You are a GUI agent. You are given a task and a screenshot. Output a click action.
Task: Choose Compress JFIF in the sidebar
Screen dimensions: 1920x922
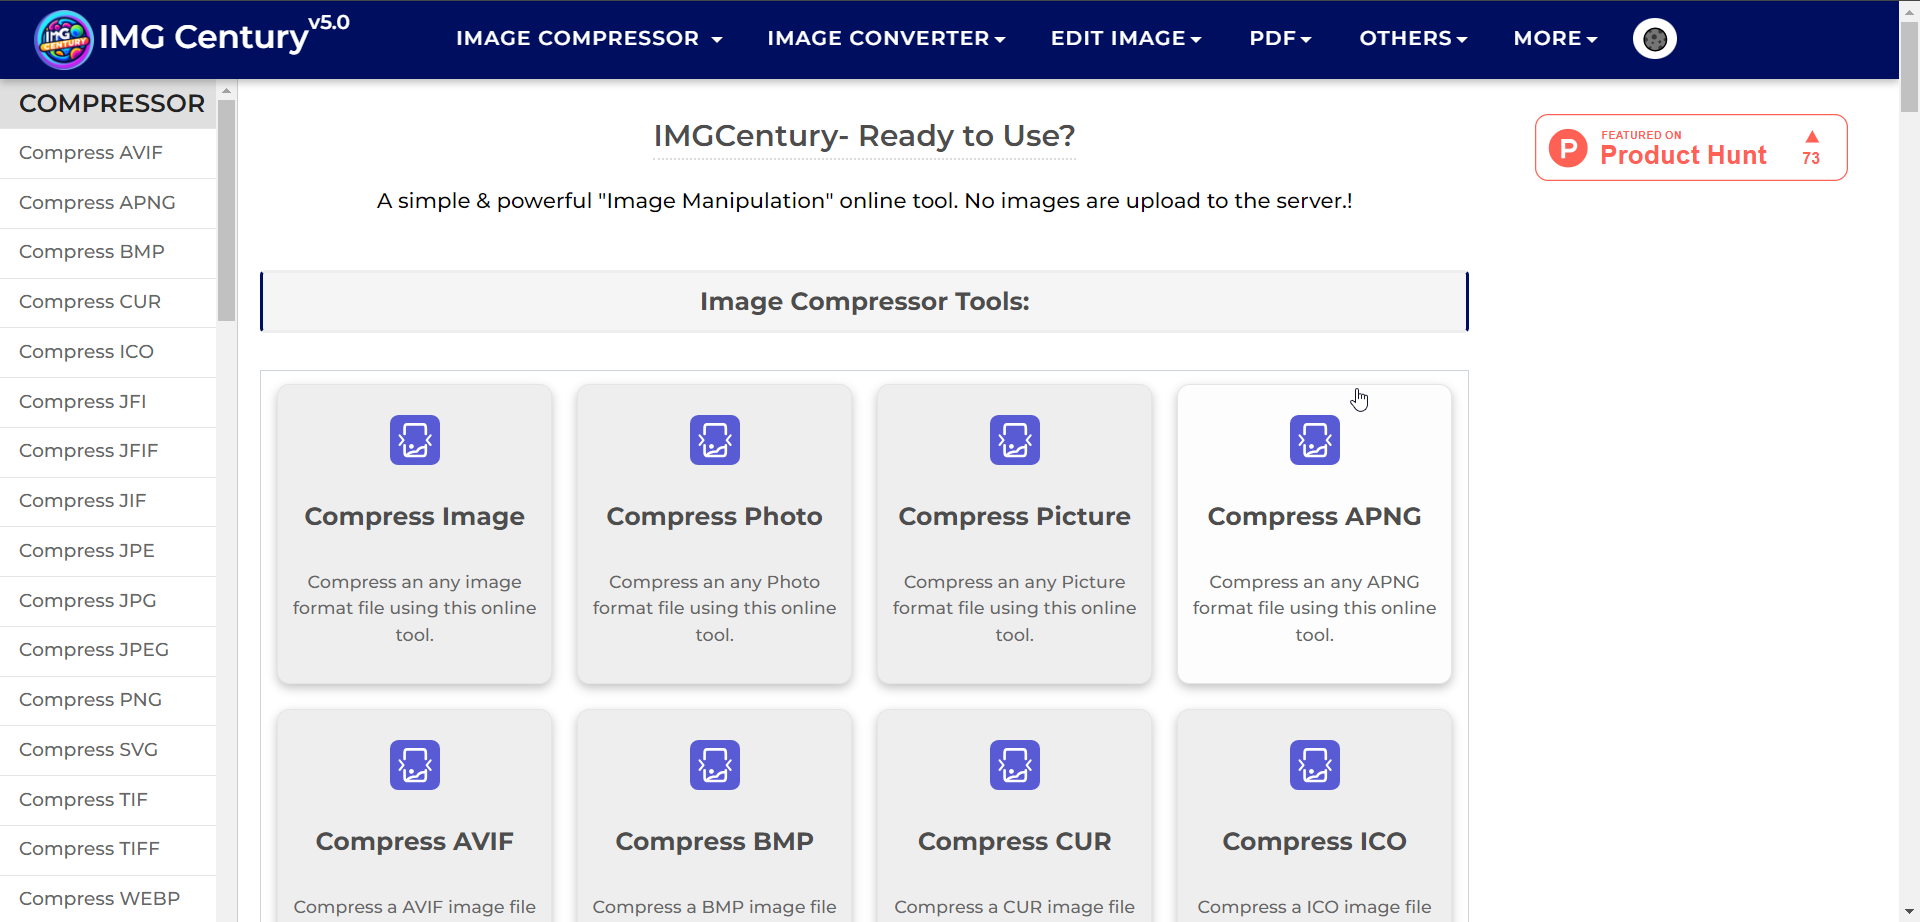pos(108,451)
